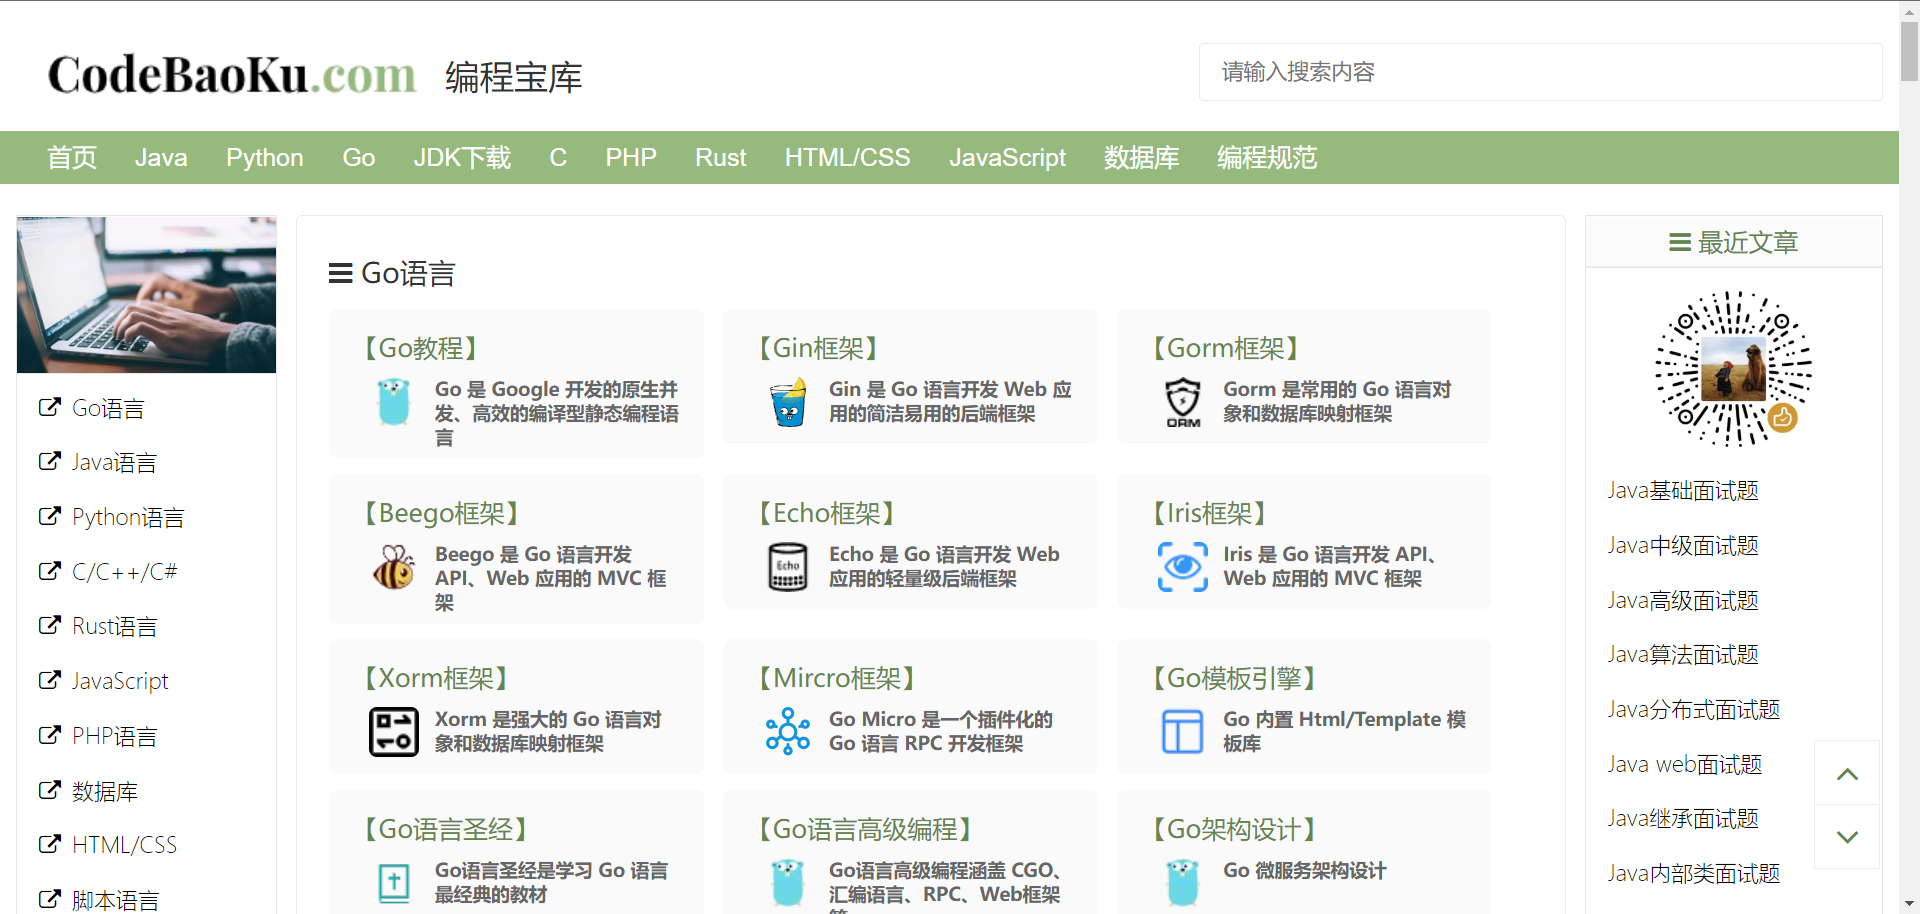
Task: Open the 【Gin框架】 title link
Action: (818, 347)
